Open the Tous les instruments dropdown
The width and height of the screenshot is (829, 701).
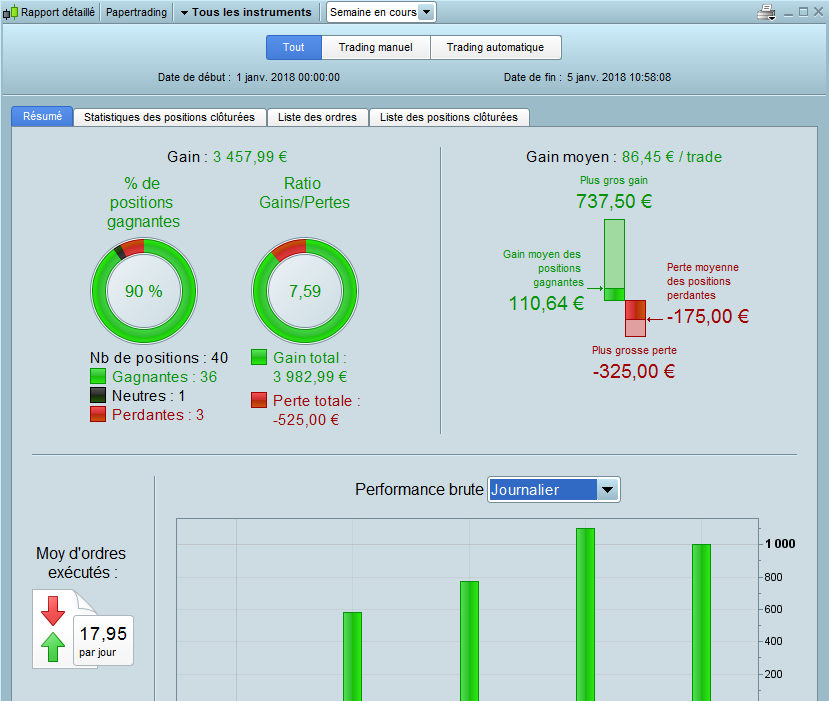point(246,12)
